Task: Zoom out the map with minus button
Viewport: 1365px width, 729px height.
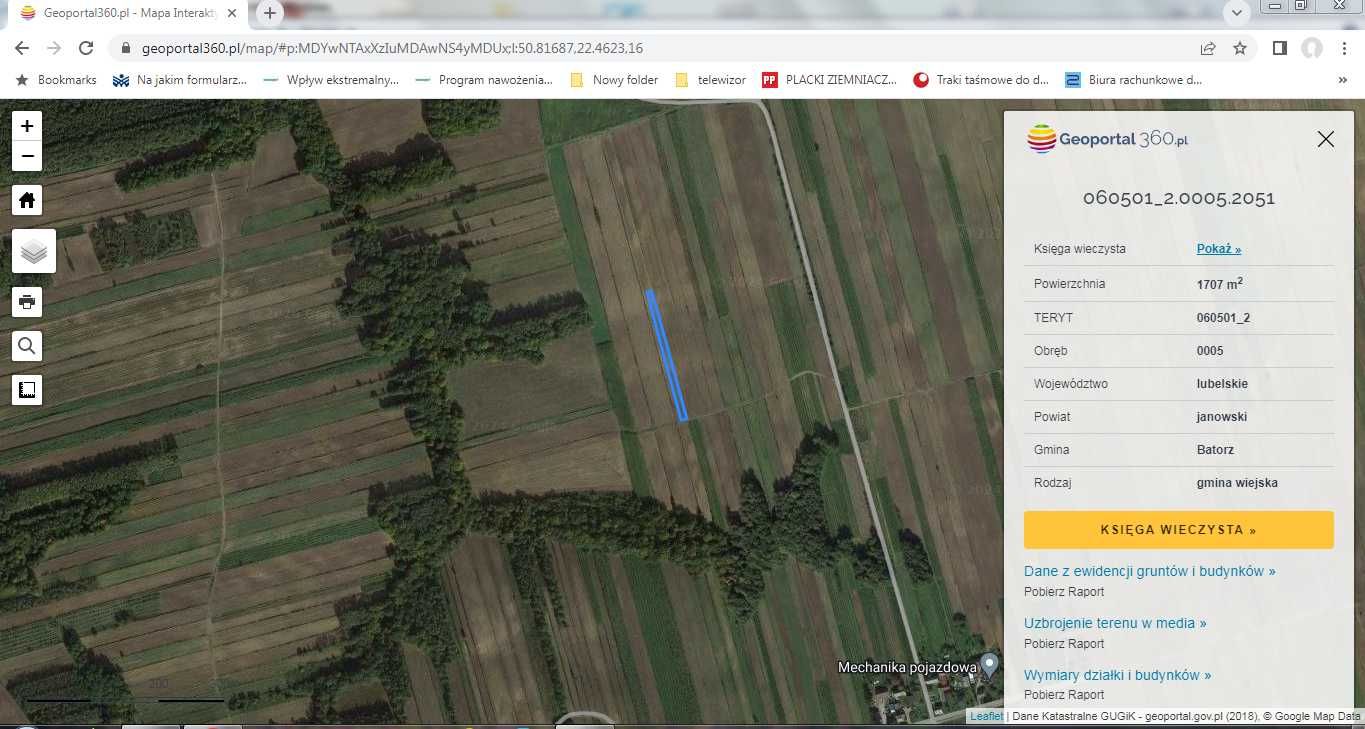Action: click(x=27, y=156)
